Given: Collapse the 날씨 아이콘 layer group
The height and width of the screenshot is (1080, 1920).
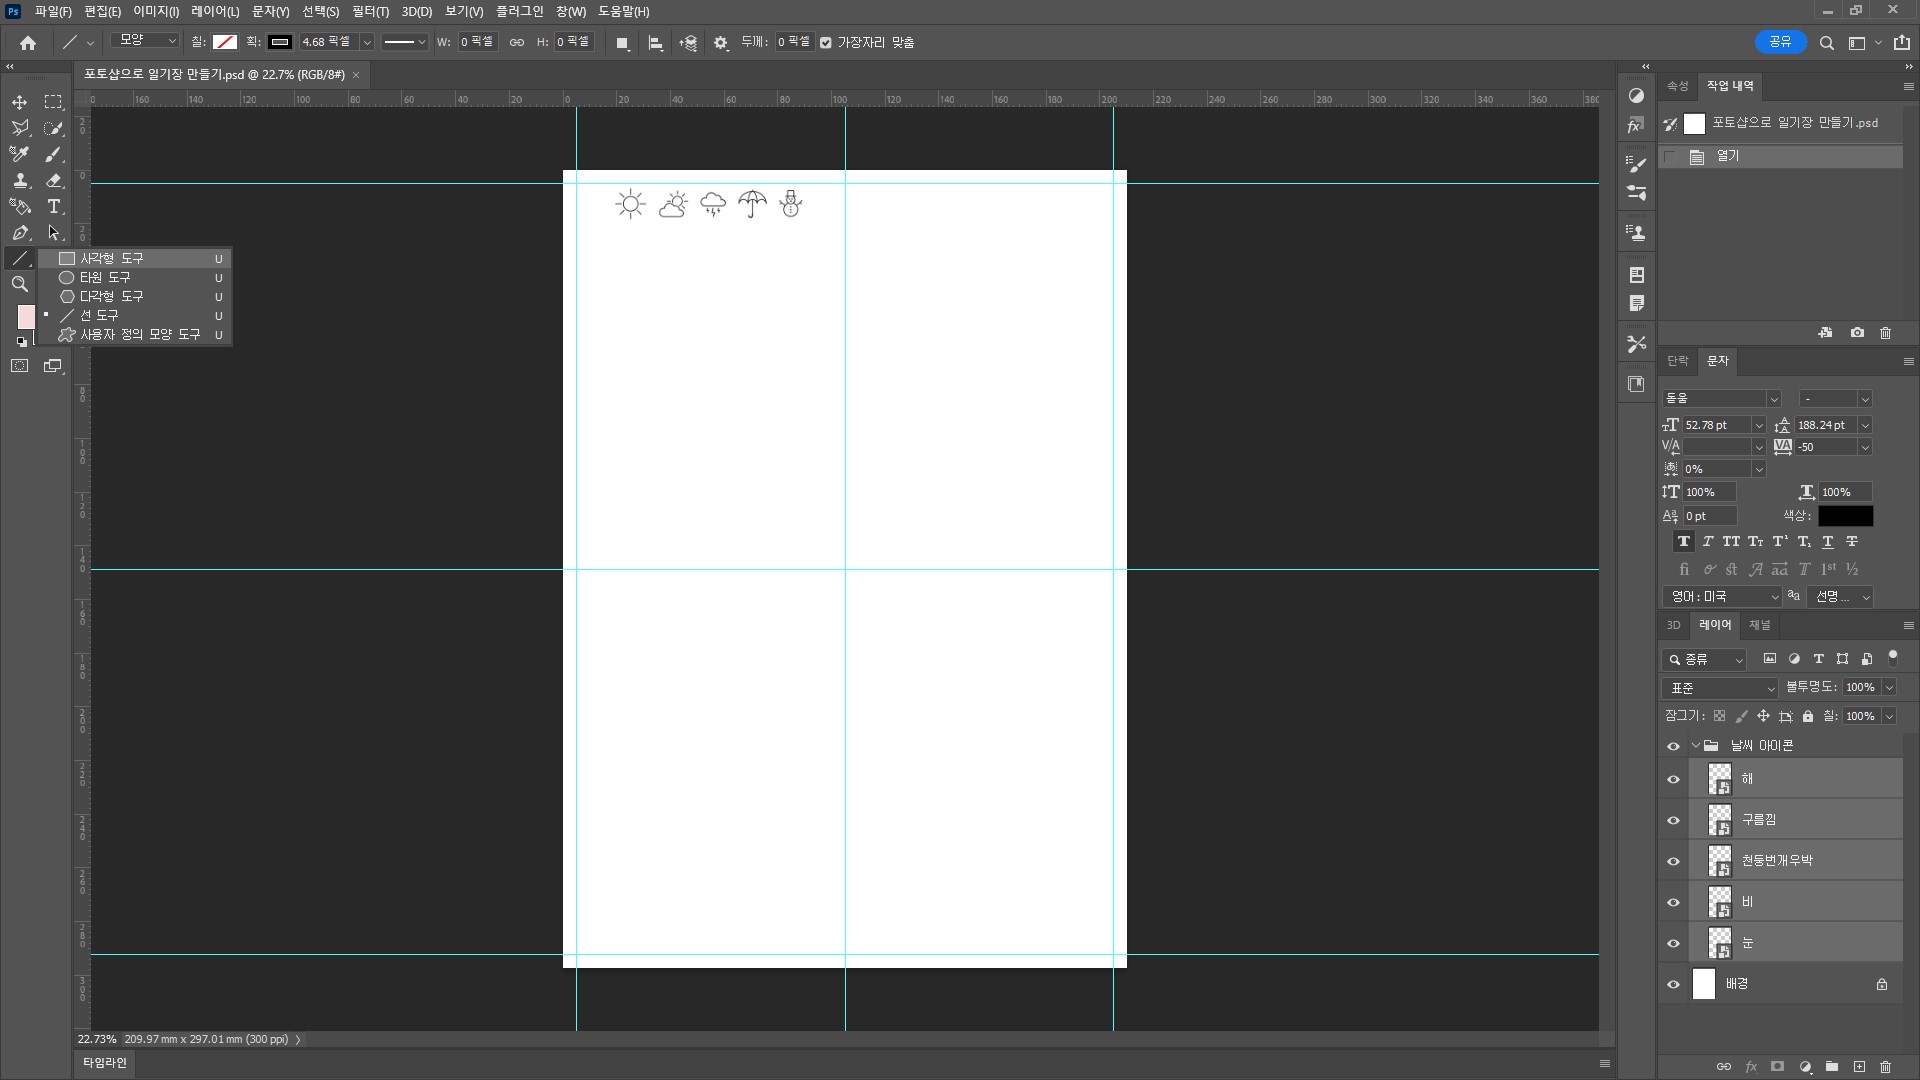Looking at the screenshot, I should 1695,746.
